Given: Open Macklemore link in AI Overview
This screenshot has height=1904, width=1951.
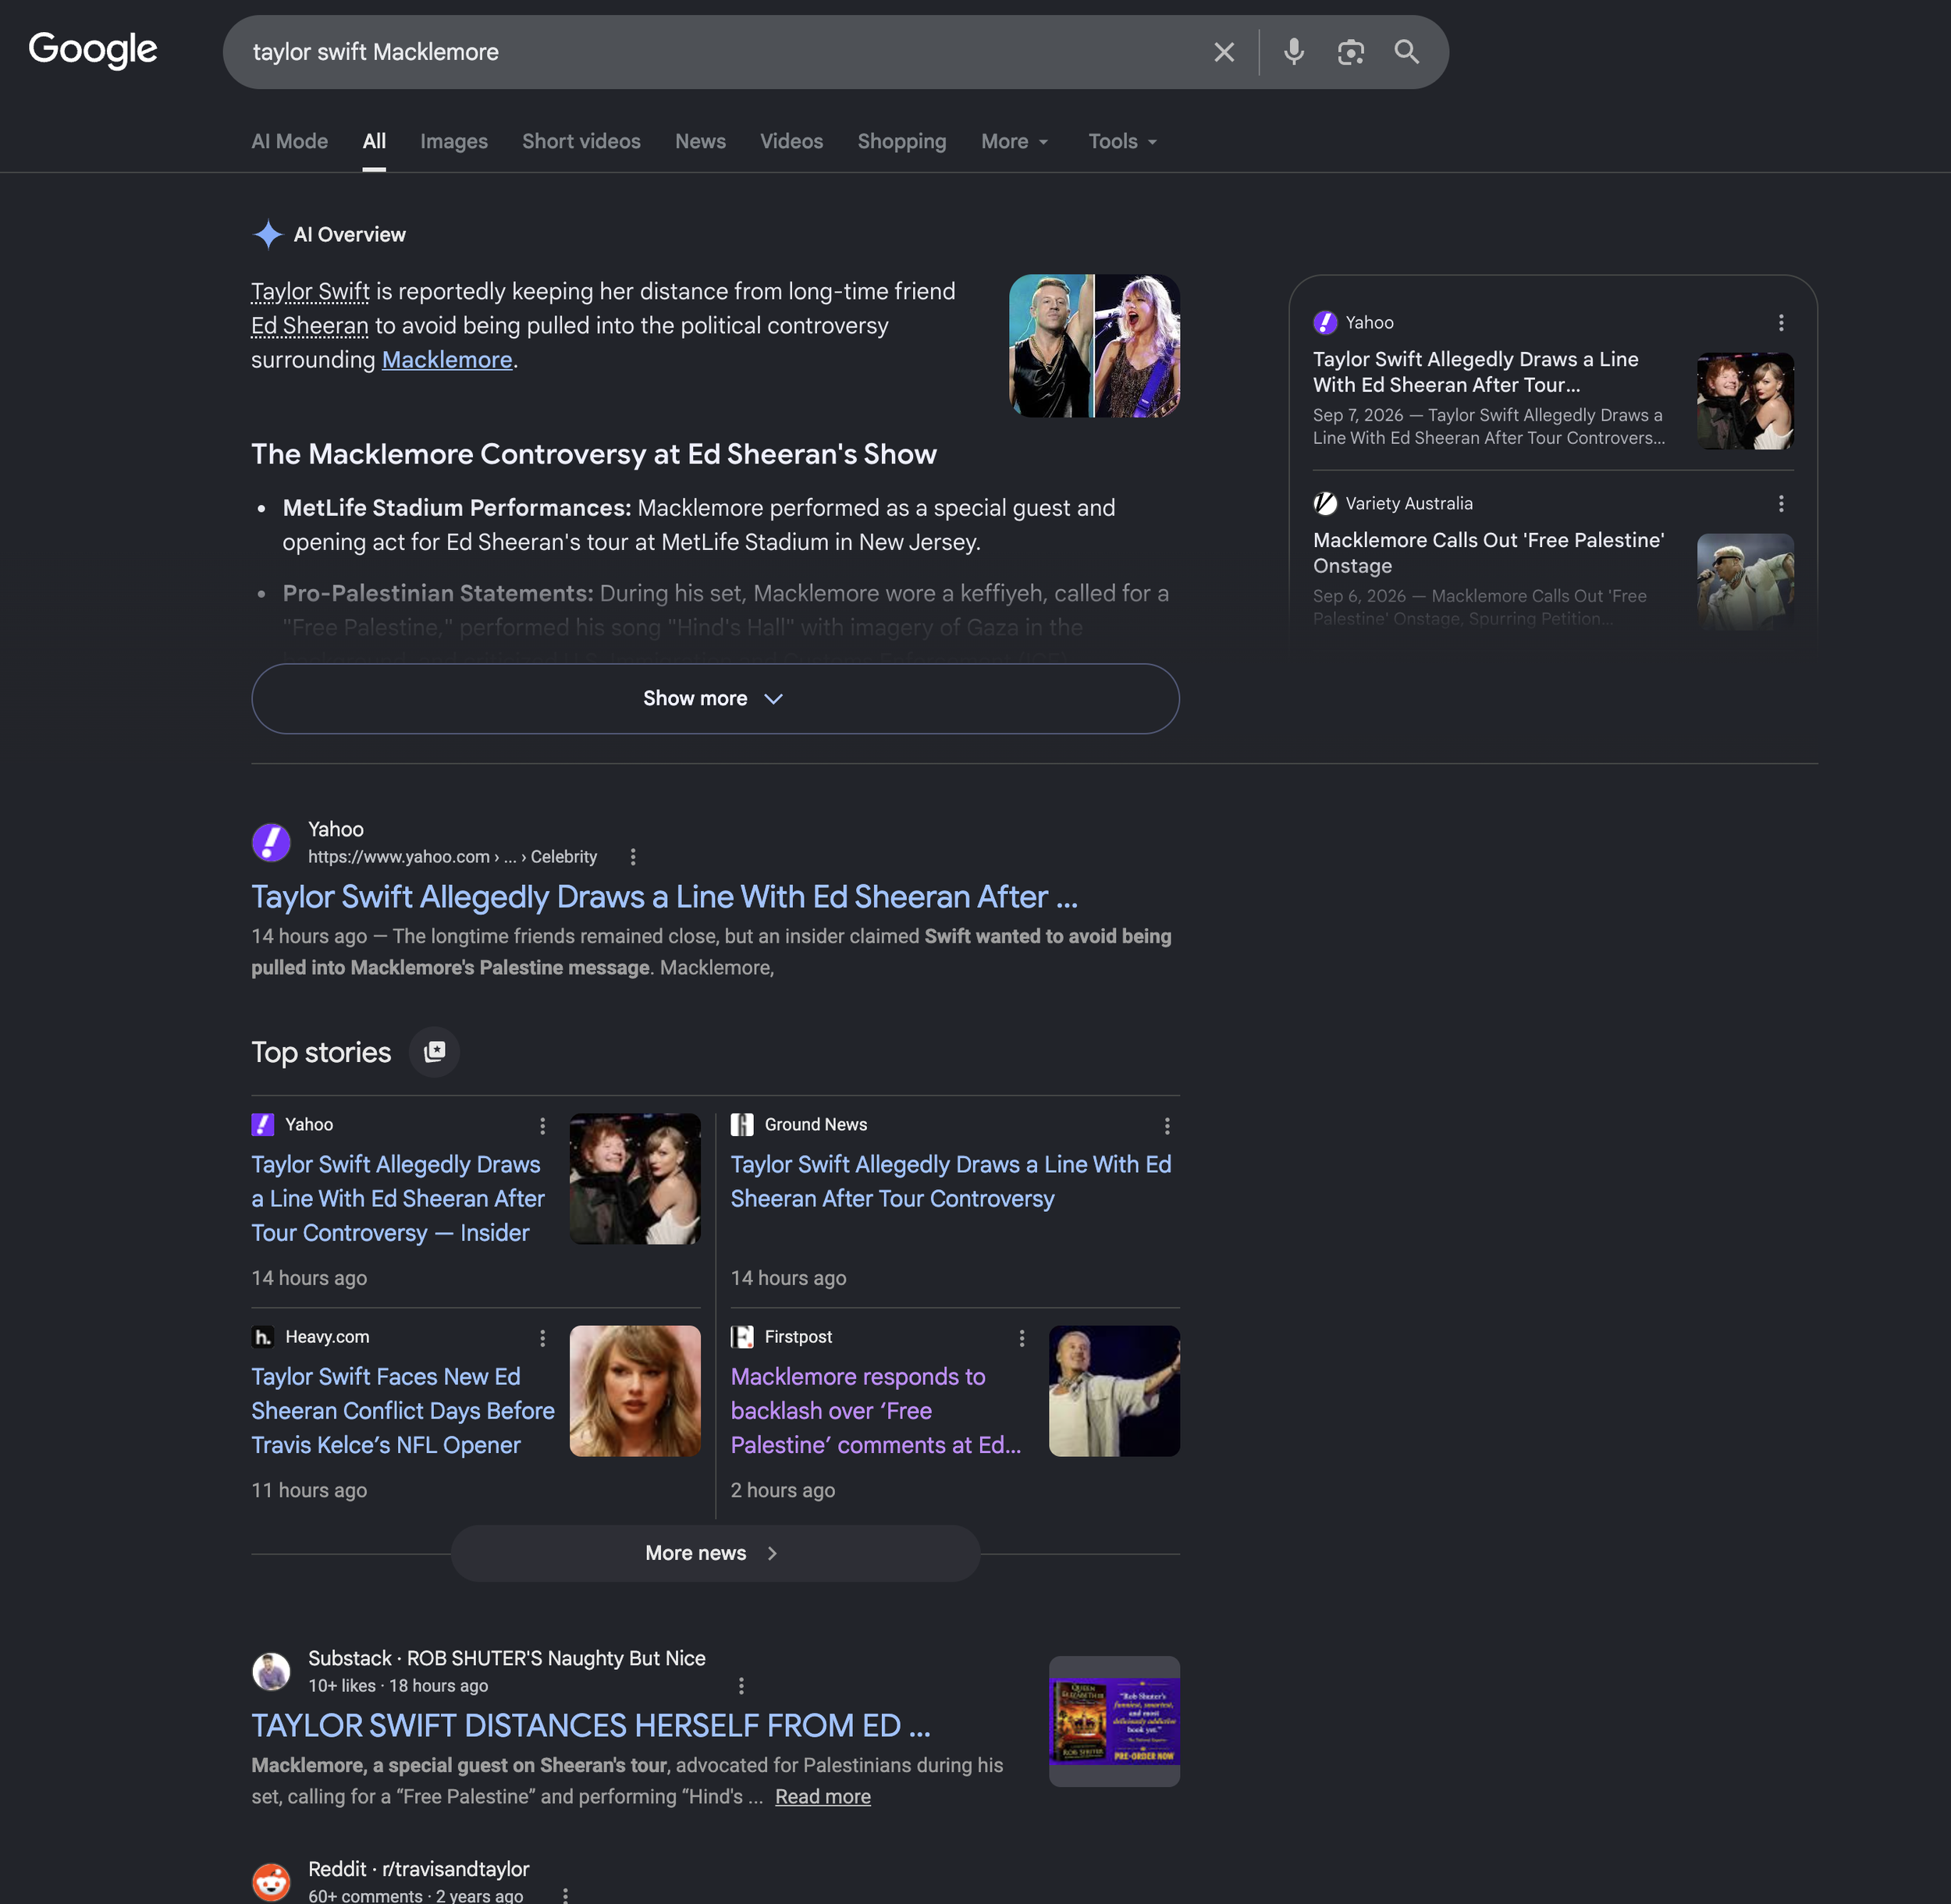Looking at the screenshot, I should [447, 360].
